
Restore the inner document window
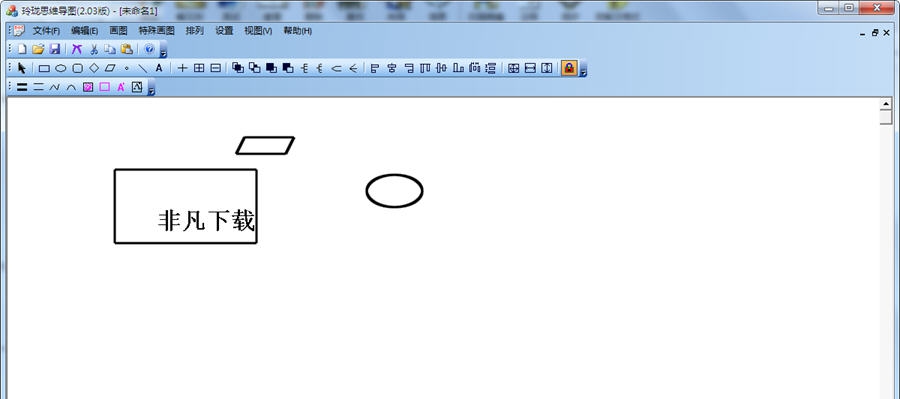(875, 33)
